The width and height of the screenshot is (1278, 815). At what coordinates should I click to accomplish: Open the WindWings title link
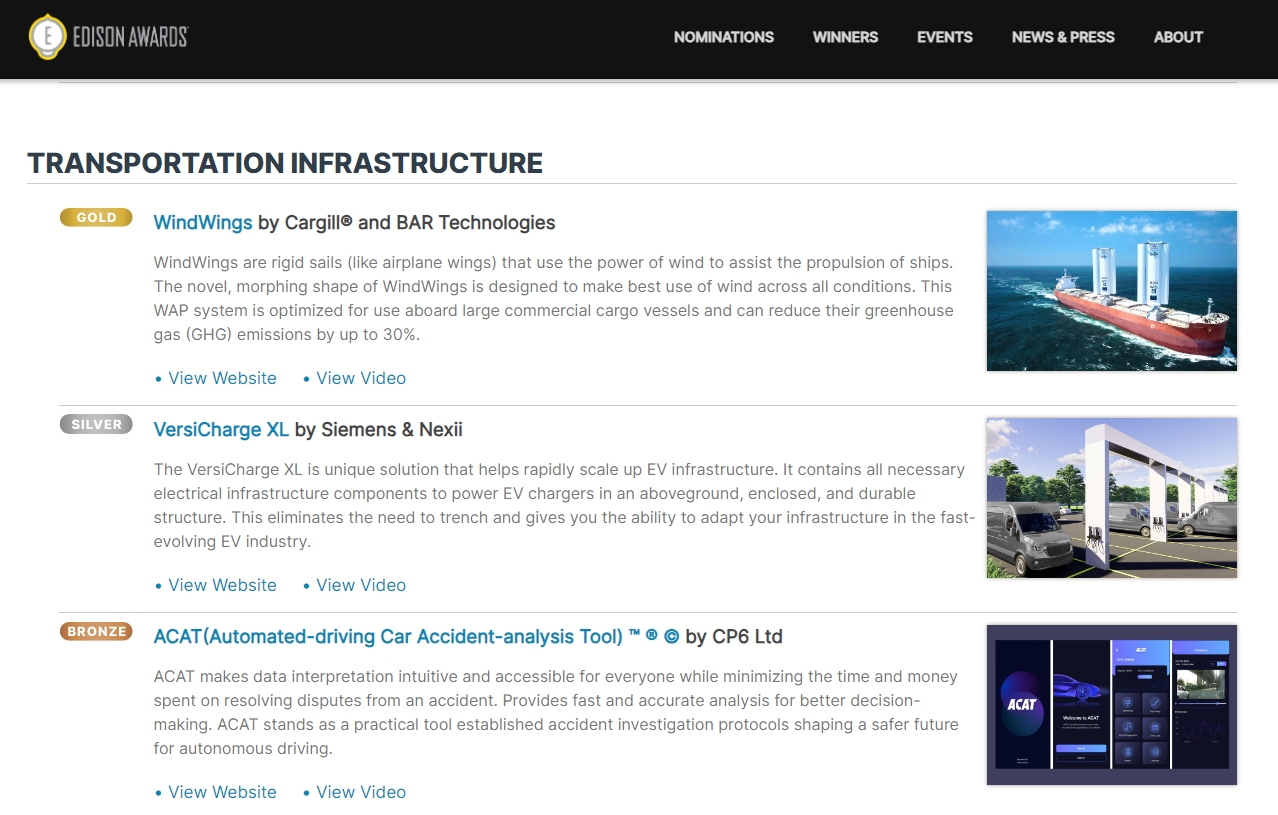click(203, 222)
